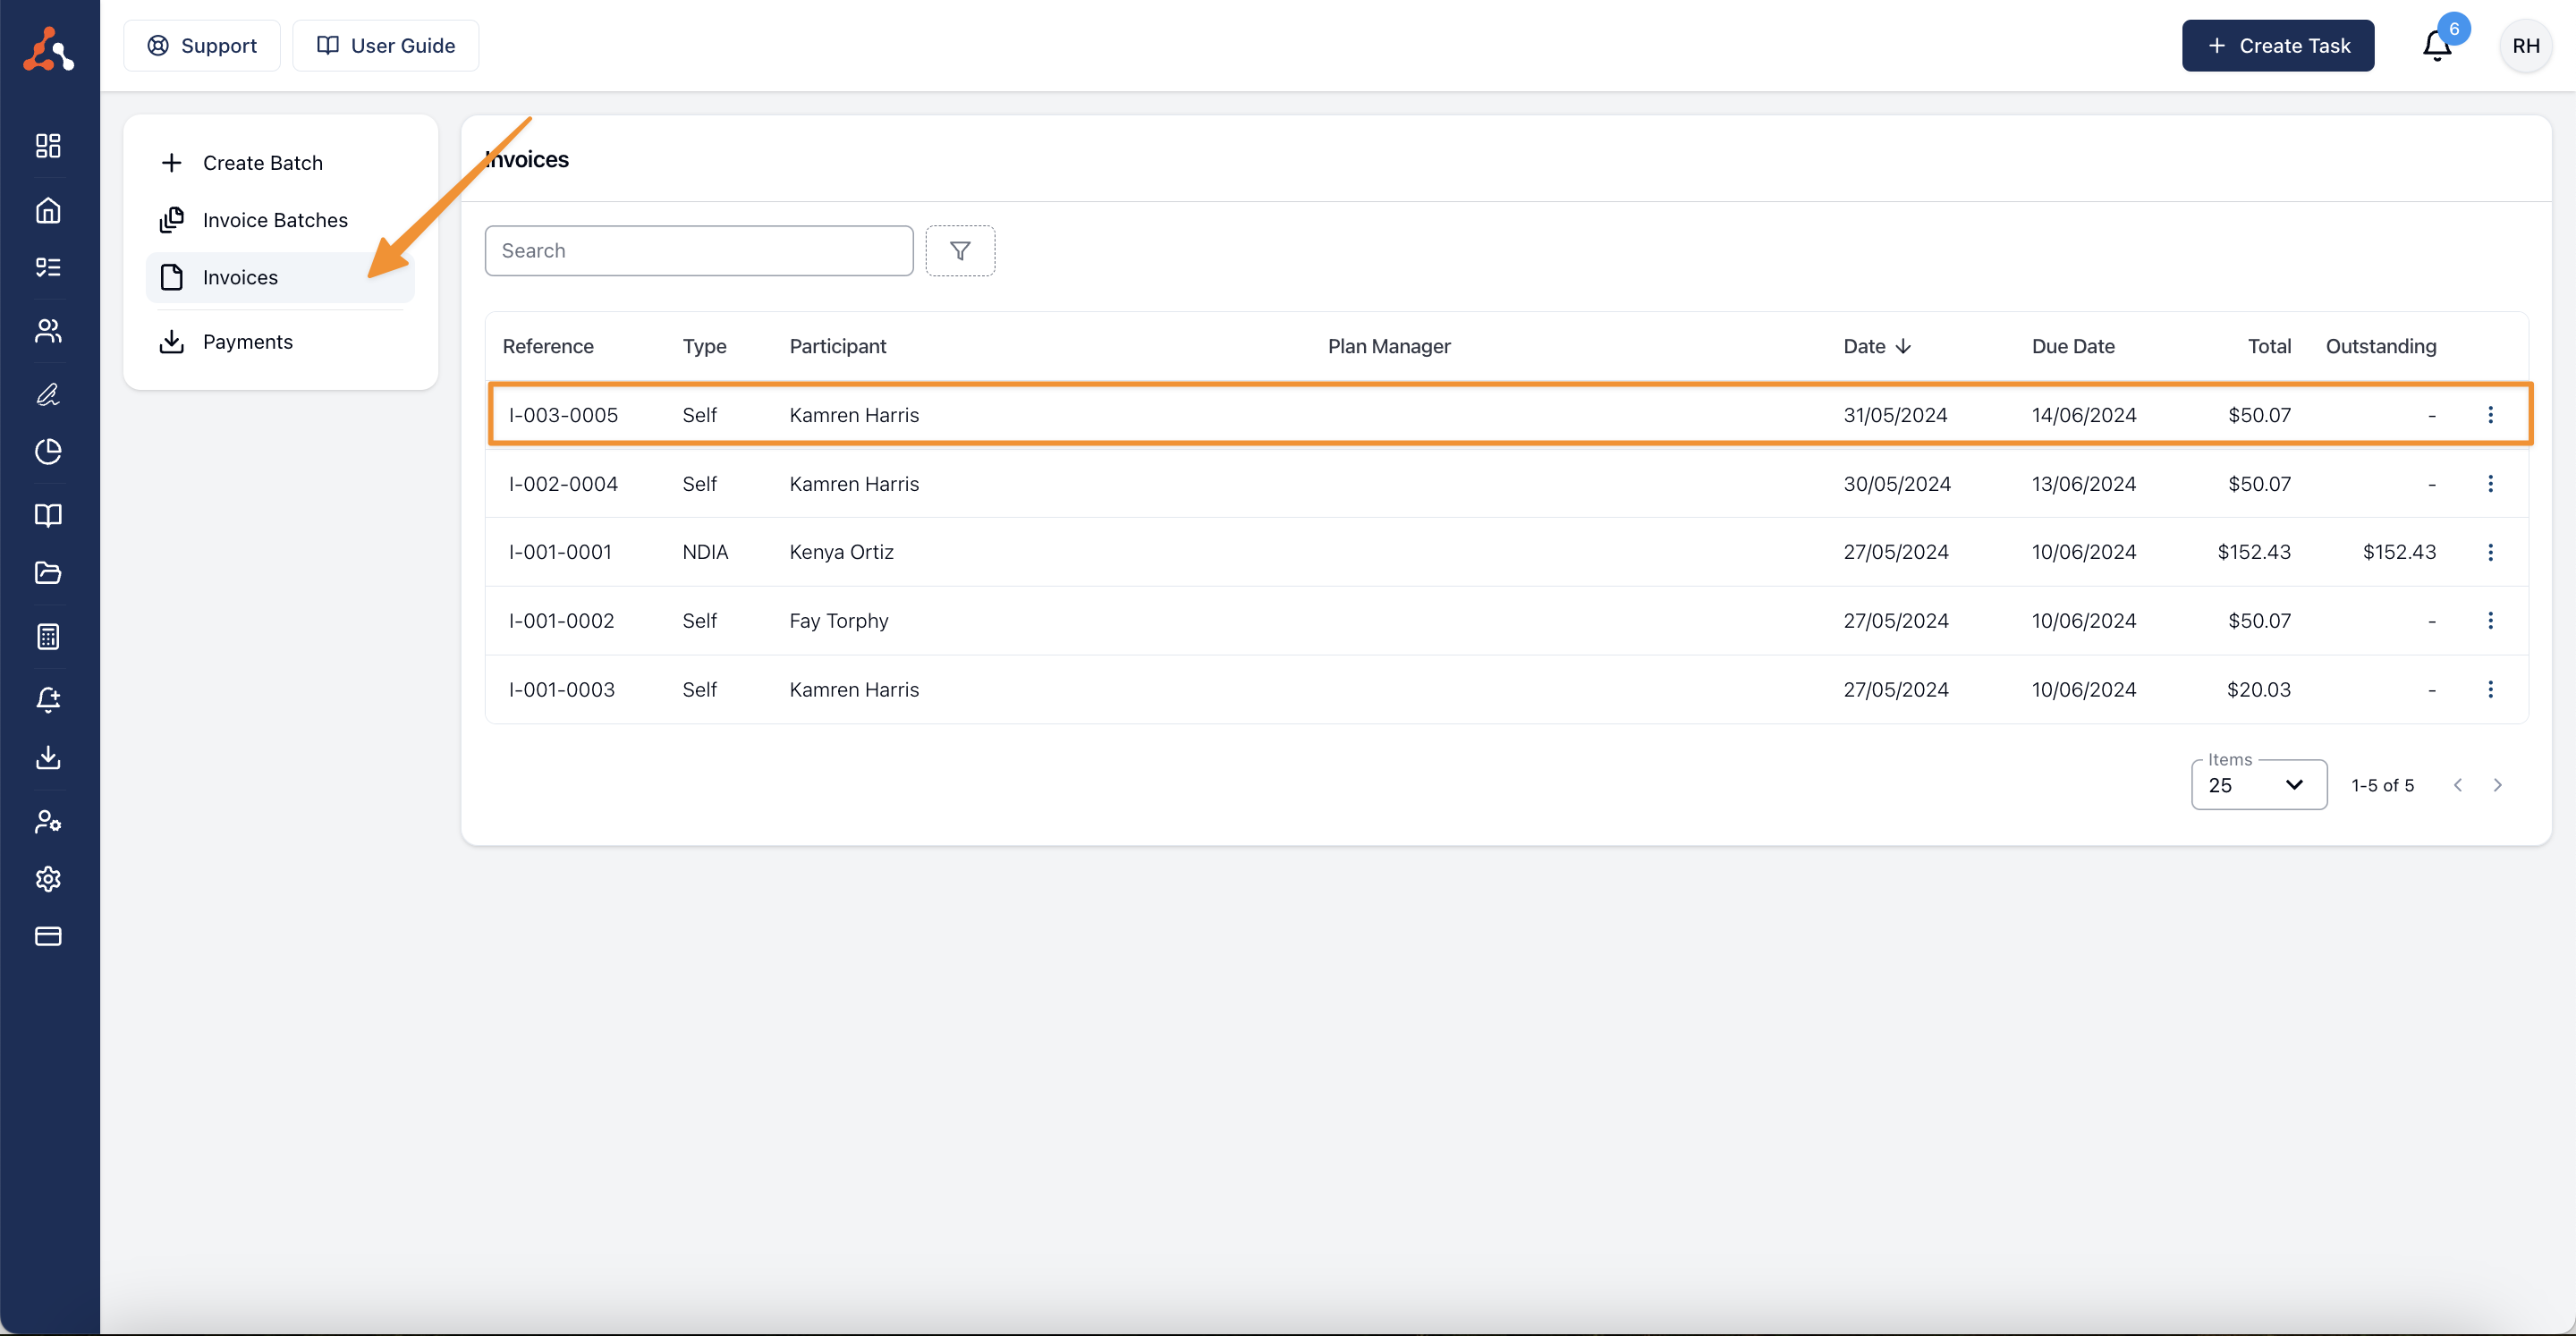Open the participants people icon in sidebar
This screenshot has width=2576, height=1336.
(x=48, y=330)
